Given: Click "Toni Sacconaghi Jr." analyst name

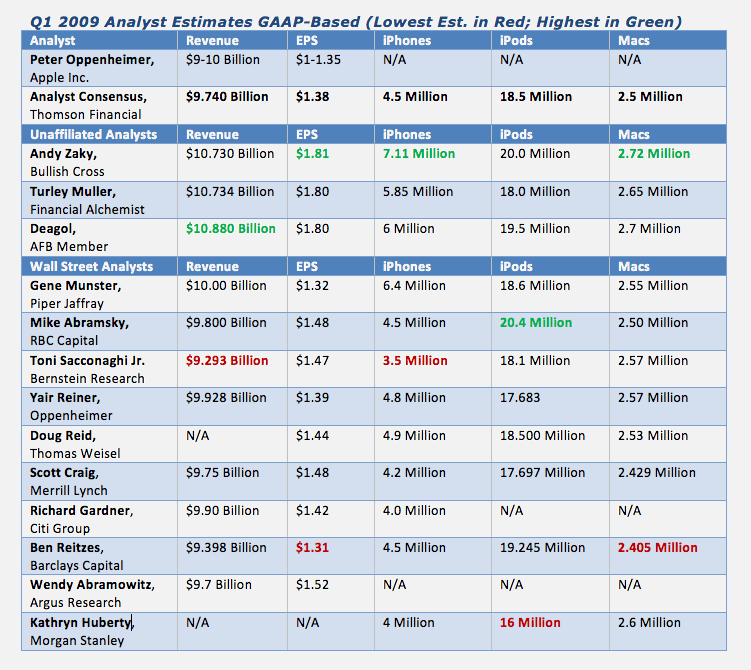Looking at the screenshot, I should (x=87, y=361).
